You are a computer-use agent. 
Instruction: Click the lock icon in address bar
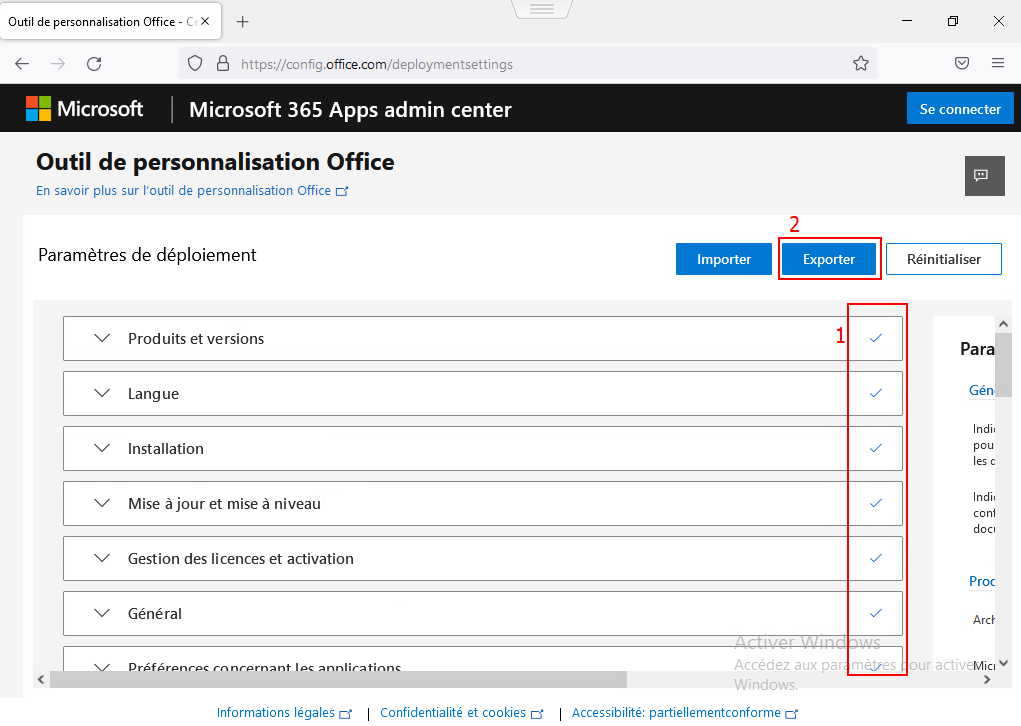pyautogui.click(x=222, y=63)
